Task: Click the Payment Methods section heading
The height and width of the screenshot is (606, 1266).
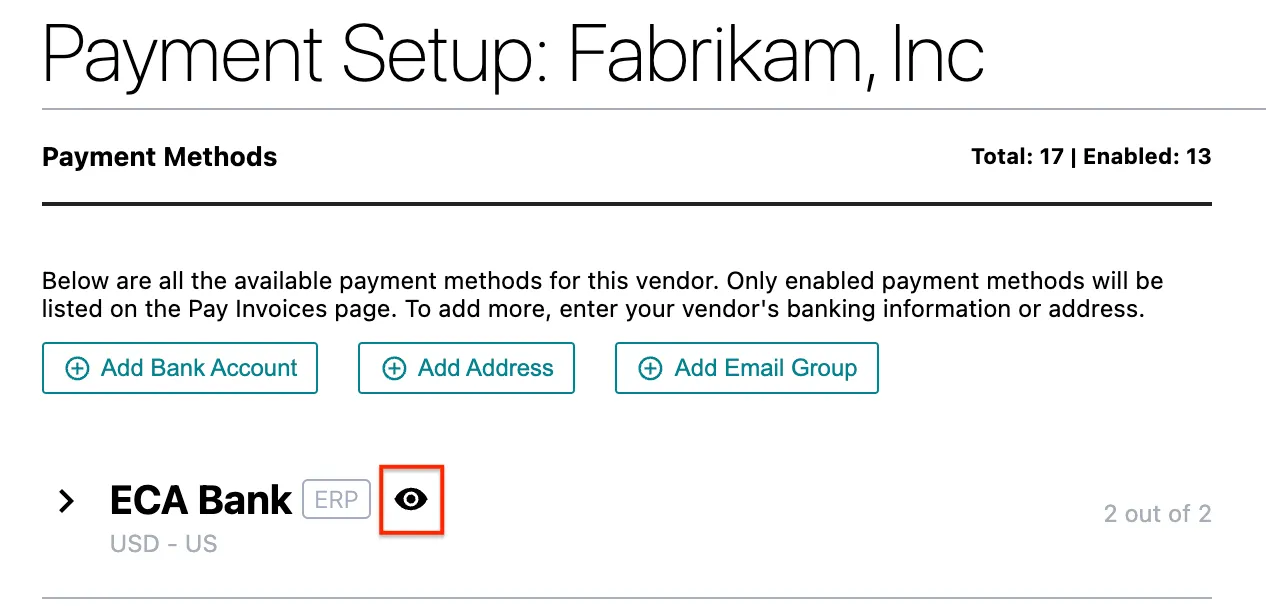Action: click(160, 157)
